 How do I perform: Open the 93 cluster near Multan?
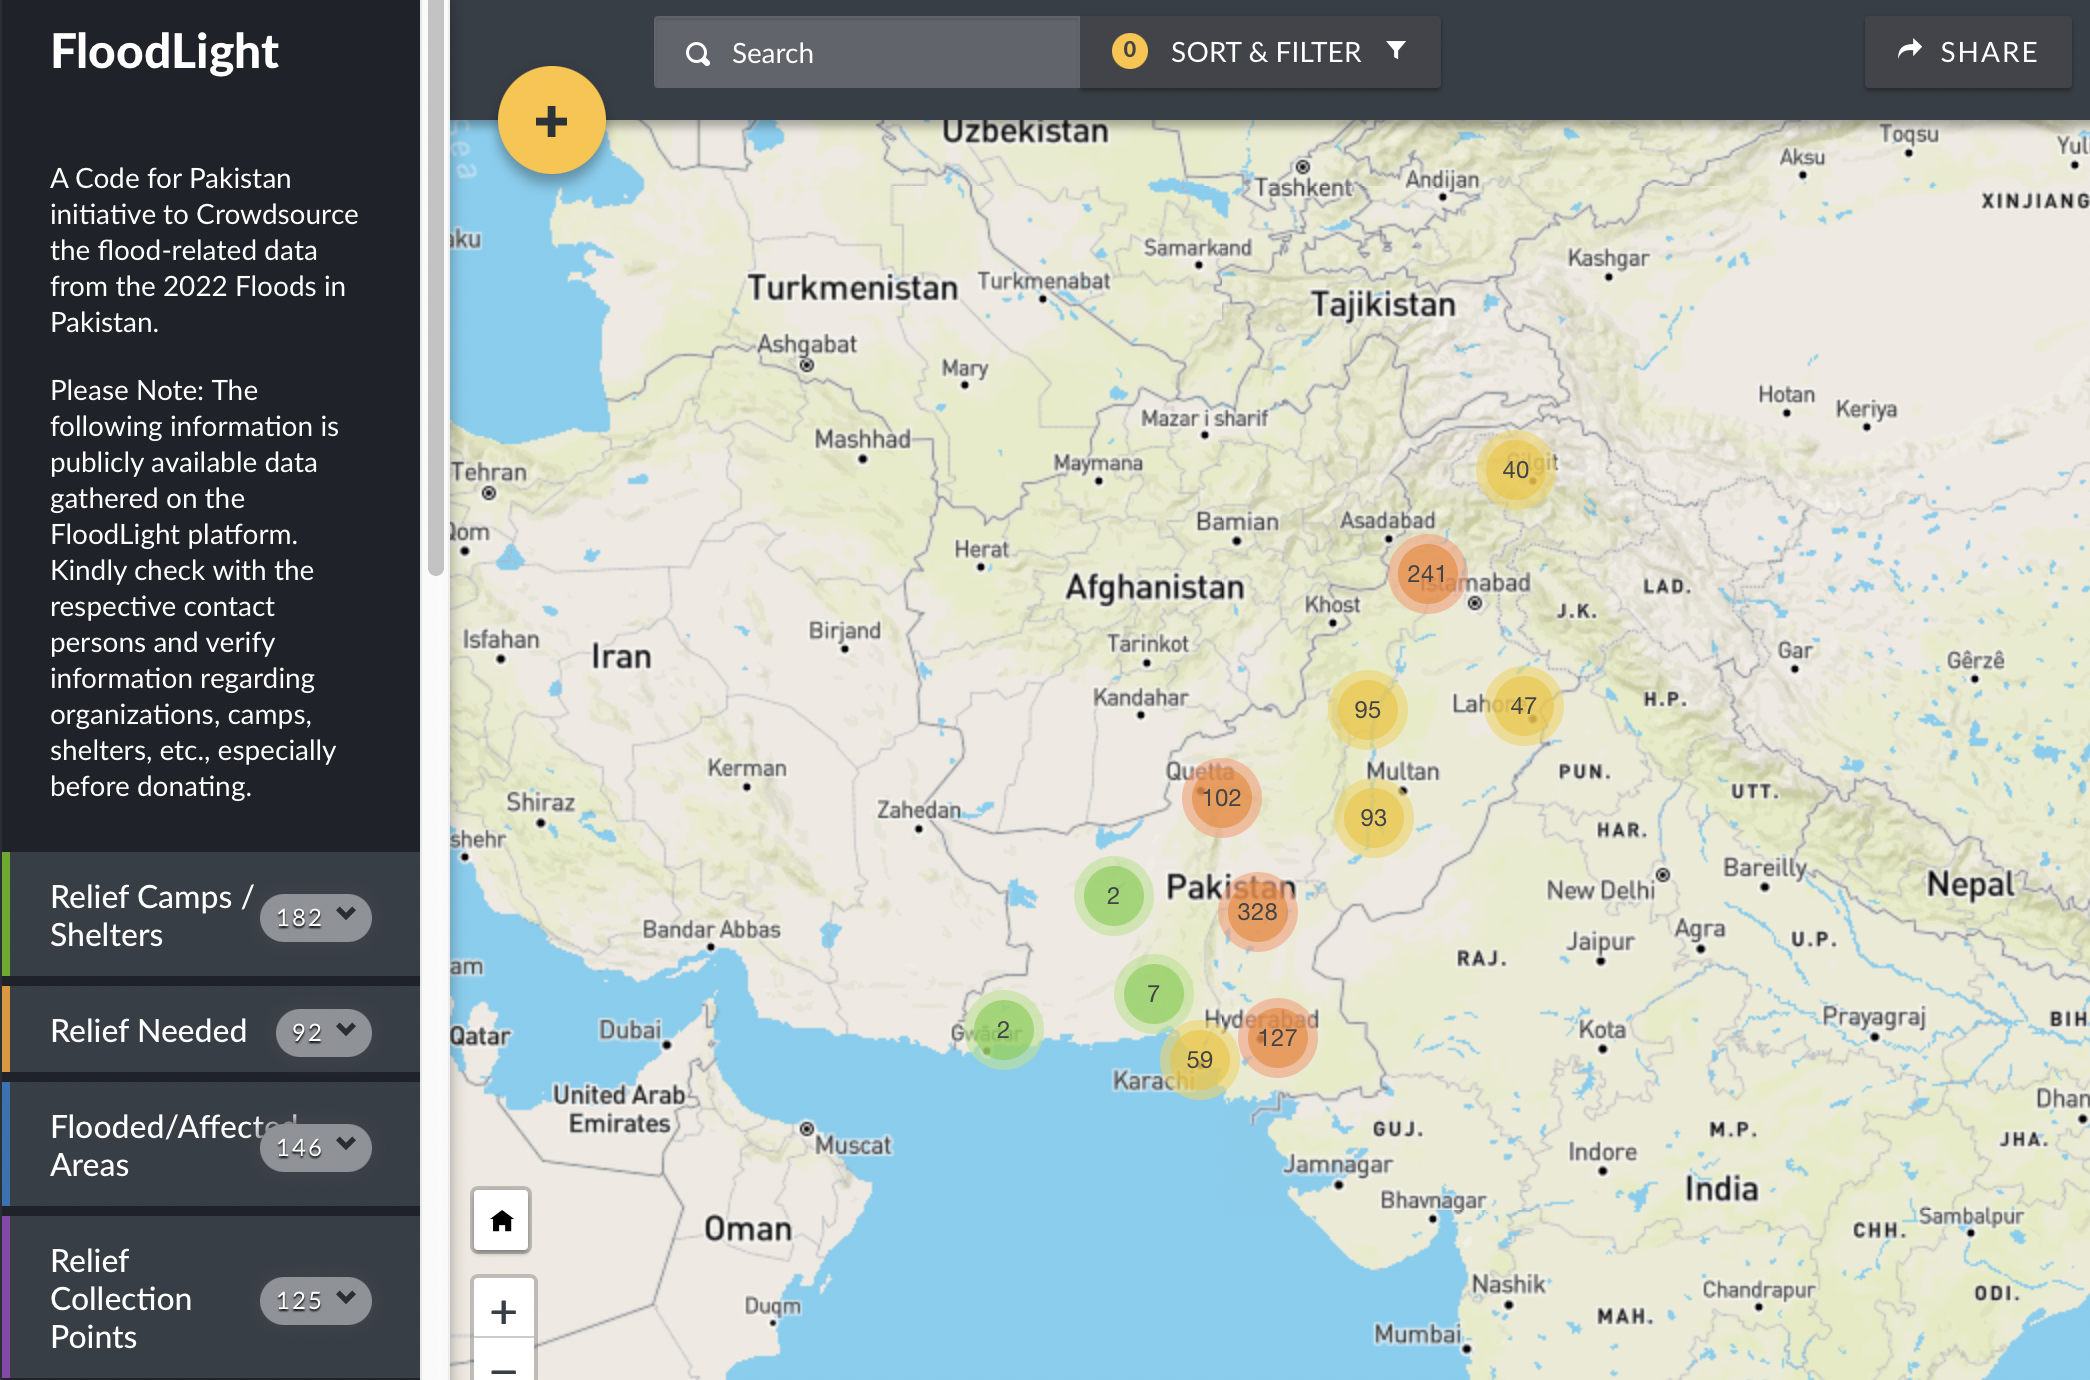(x=1373, y=818)
